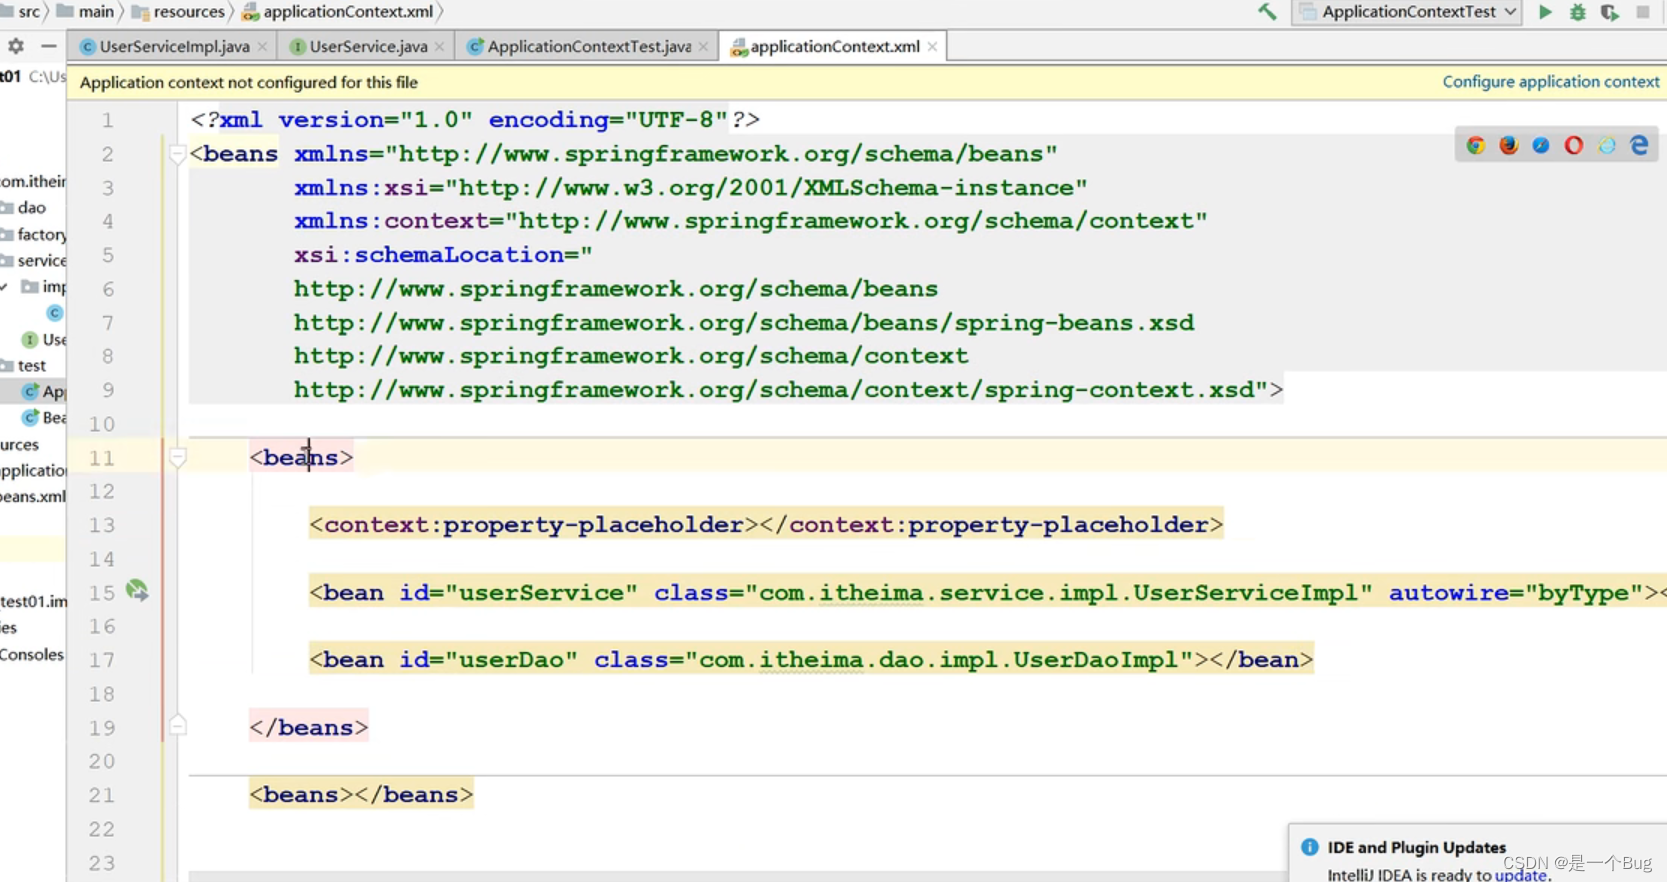This screenshot has height=882, width=1667.
Task: Open the file in Internet Explorer
Action: coord(1607,145)
